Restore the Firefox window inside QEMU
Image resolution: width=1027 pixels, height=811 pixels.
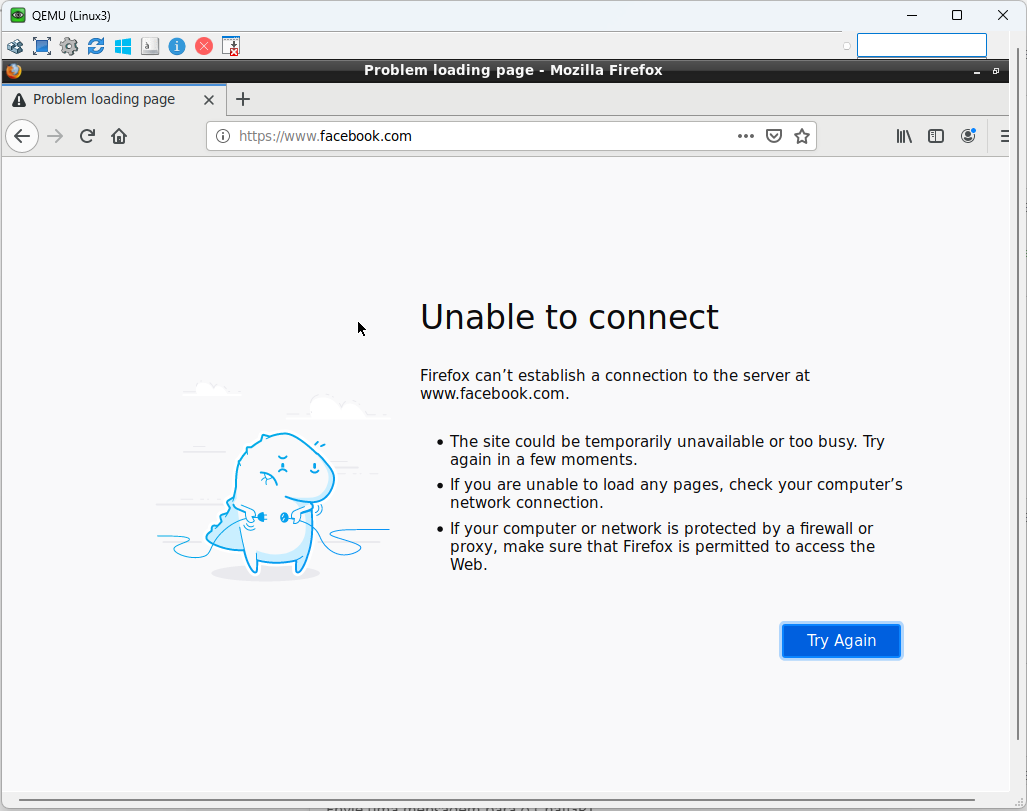(996, 71)
